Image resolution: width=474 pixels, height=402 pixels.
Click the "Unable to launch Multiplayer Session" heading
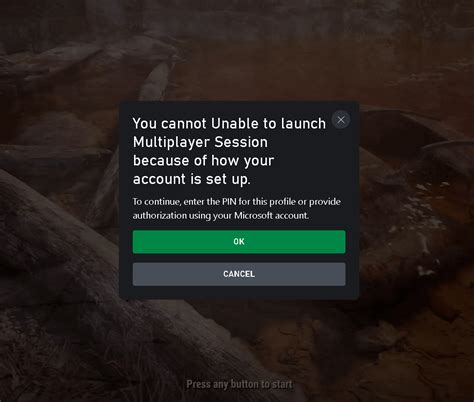pyautogui.click(x=229, y=133)
